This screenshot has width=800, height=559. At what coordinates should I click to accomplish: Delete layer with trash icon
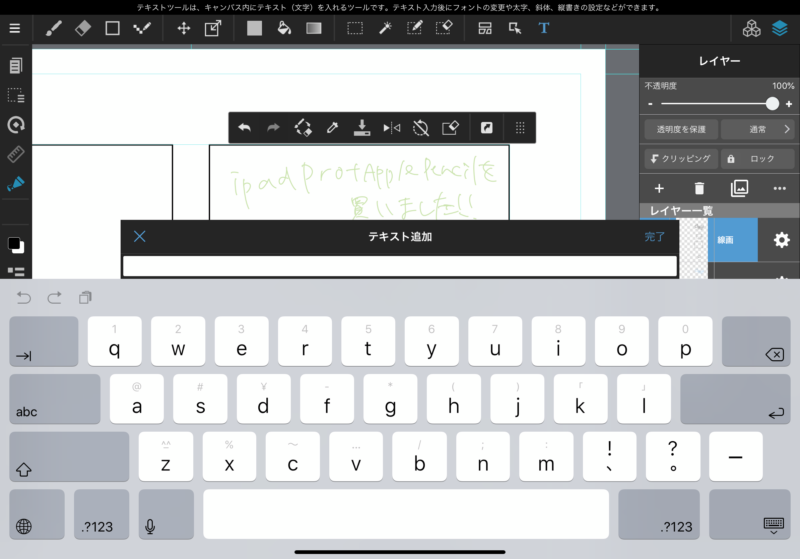[x=699, y=189]
